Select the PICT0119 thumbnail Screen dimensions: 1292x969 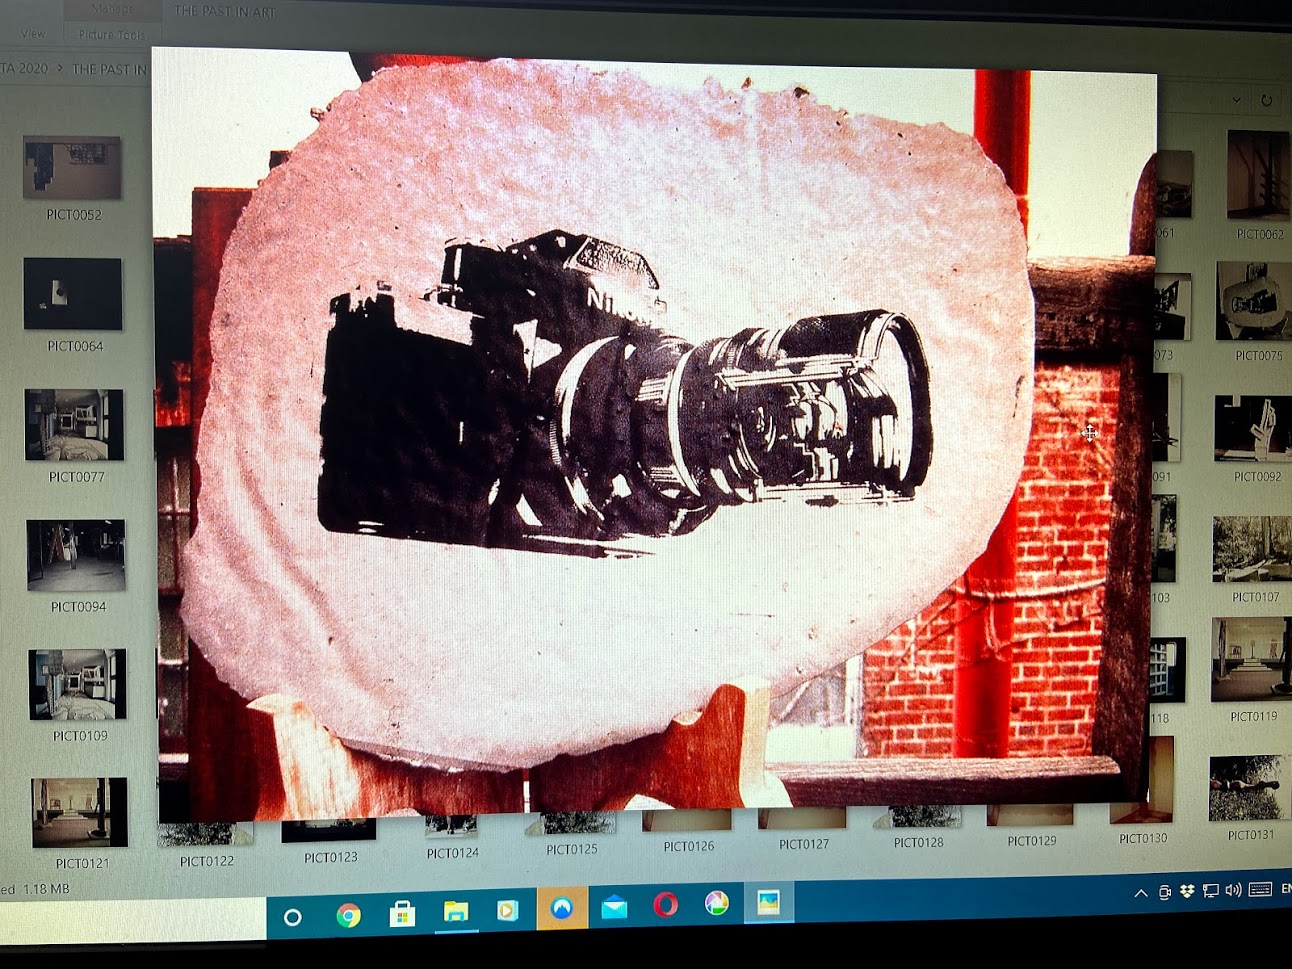point(1251,660)
